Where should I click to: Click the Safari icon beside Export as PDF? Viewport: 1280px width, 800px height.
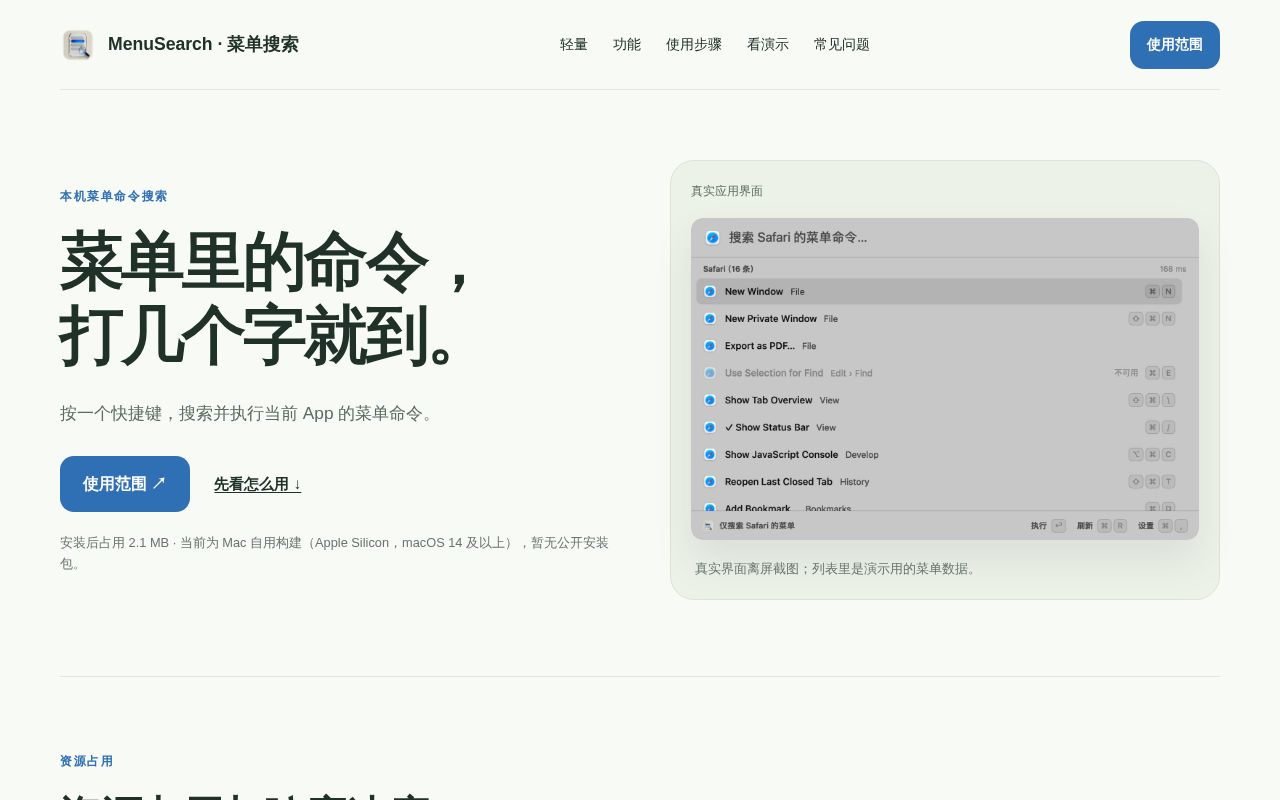(710, 346)
